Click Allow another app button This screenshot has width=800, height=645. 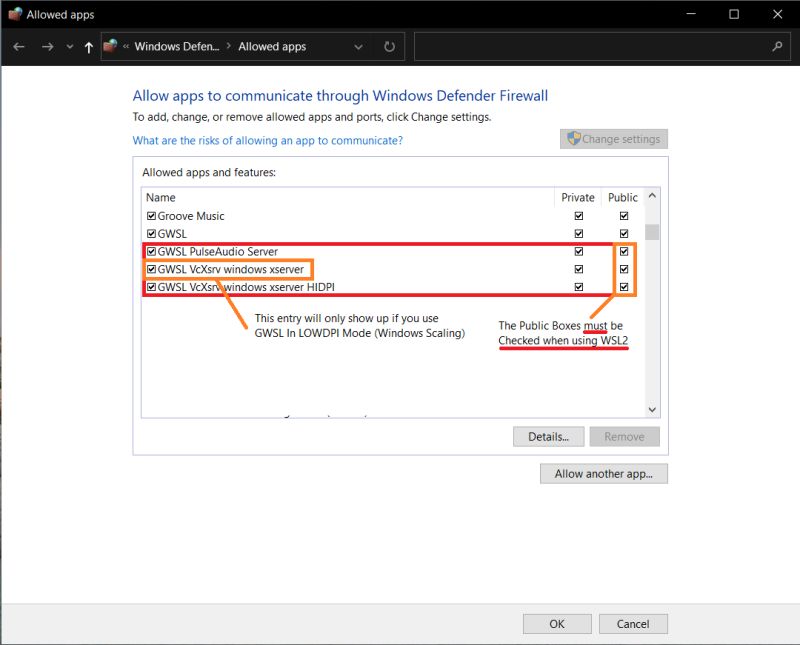coord(604,474)
